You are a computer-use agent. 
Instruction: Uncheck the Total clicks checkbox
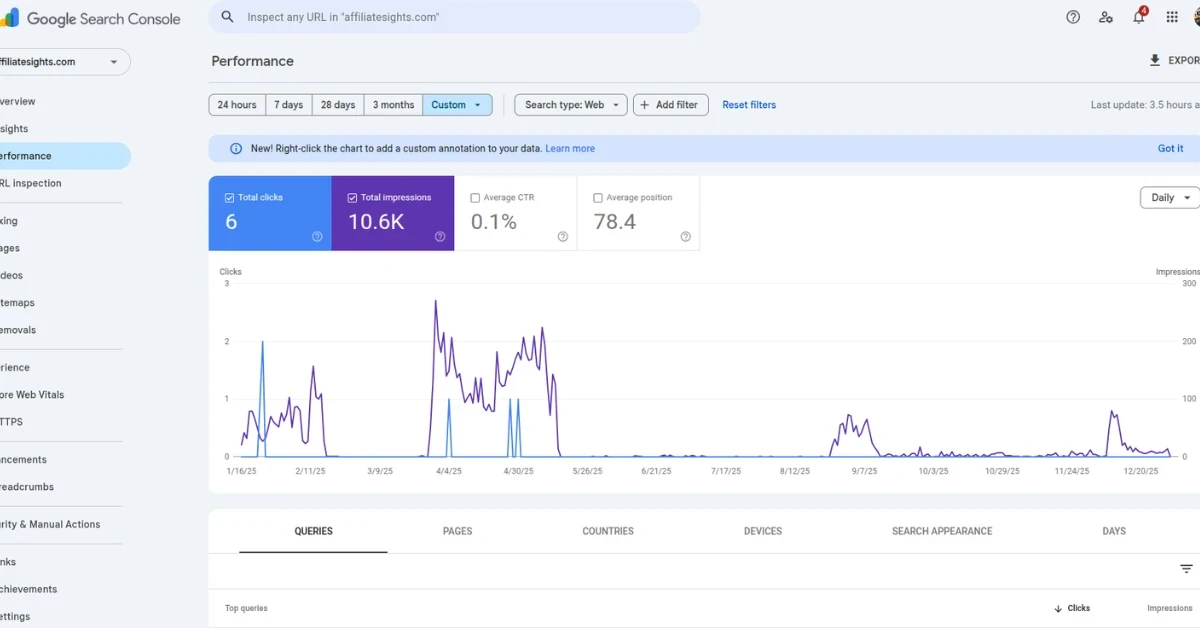pyautogui.click(x=230, y=198)
